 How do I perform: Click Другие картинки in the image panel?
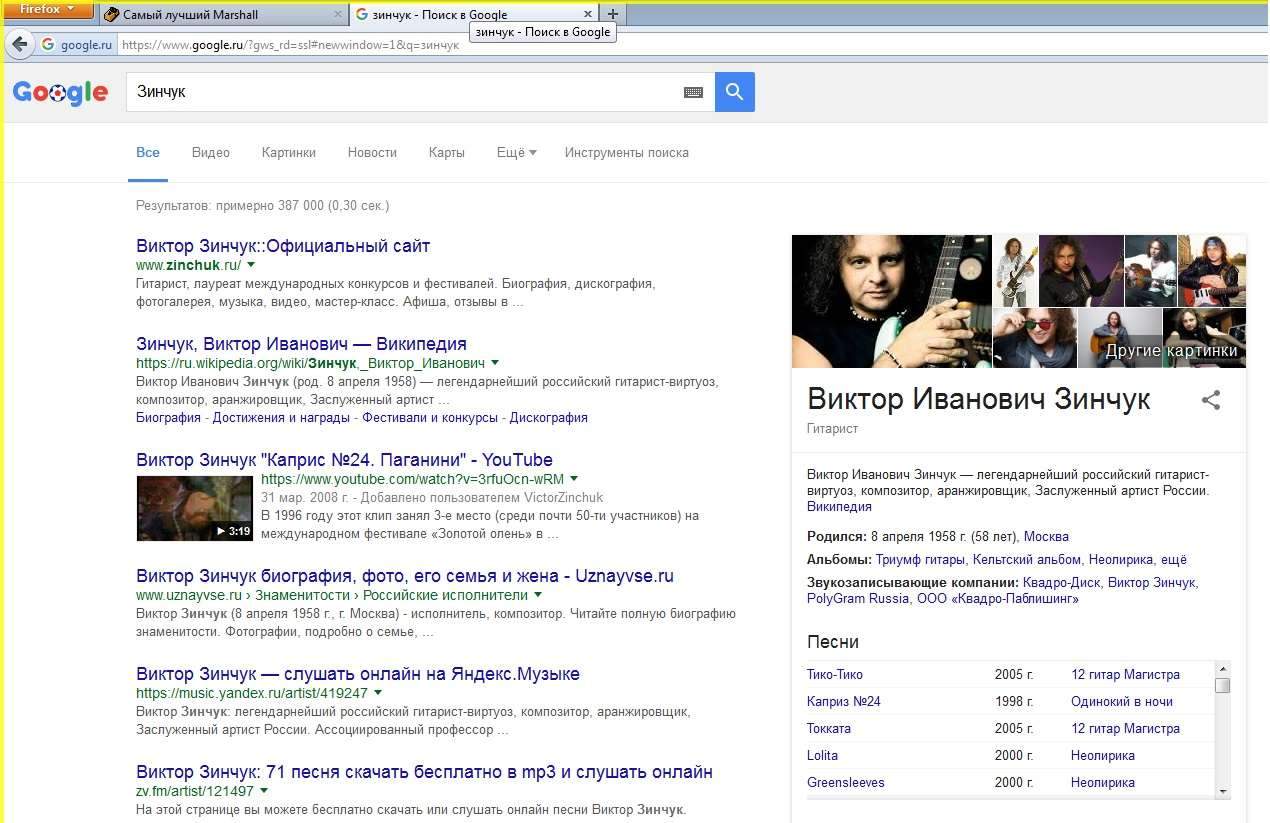coord(1170,350)
